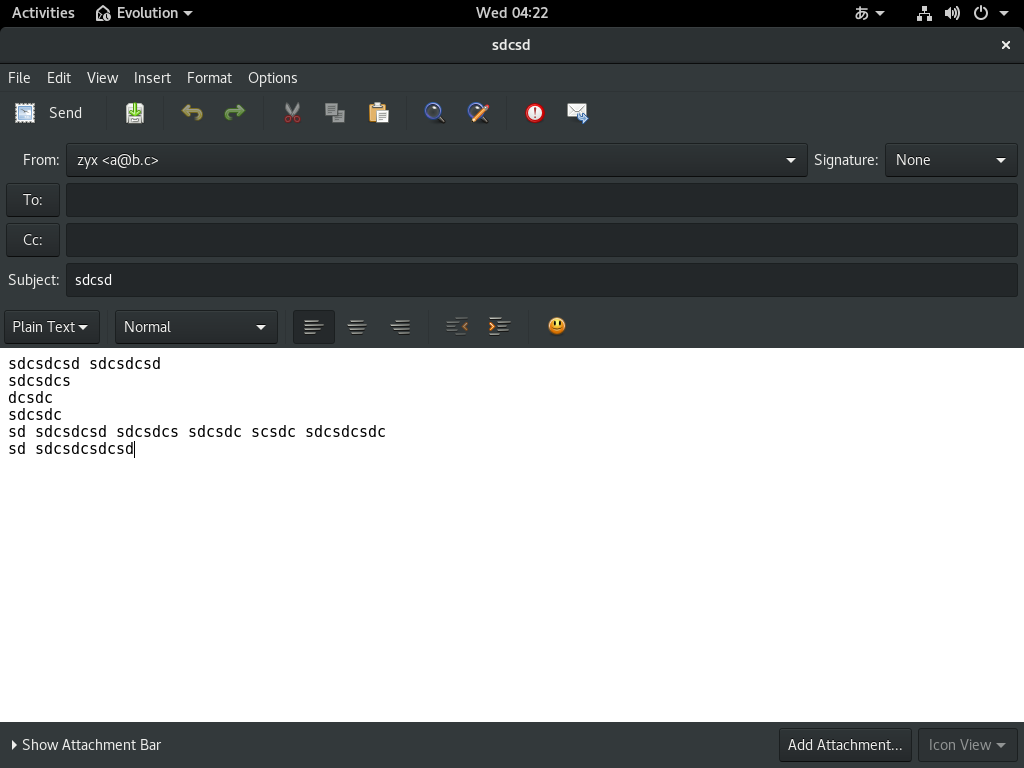Cut selected text with scissors icon
The width and height of the screenshot is (1024, 768).
(293, 113)
